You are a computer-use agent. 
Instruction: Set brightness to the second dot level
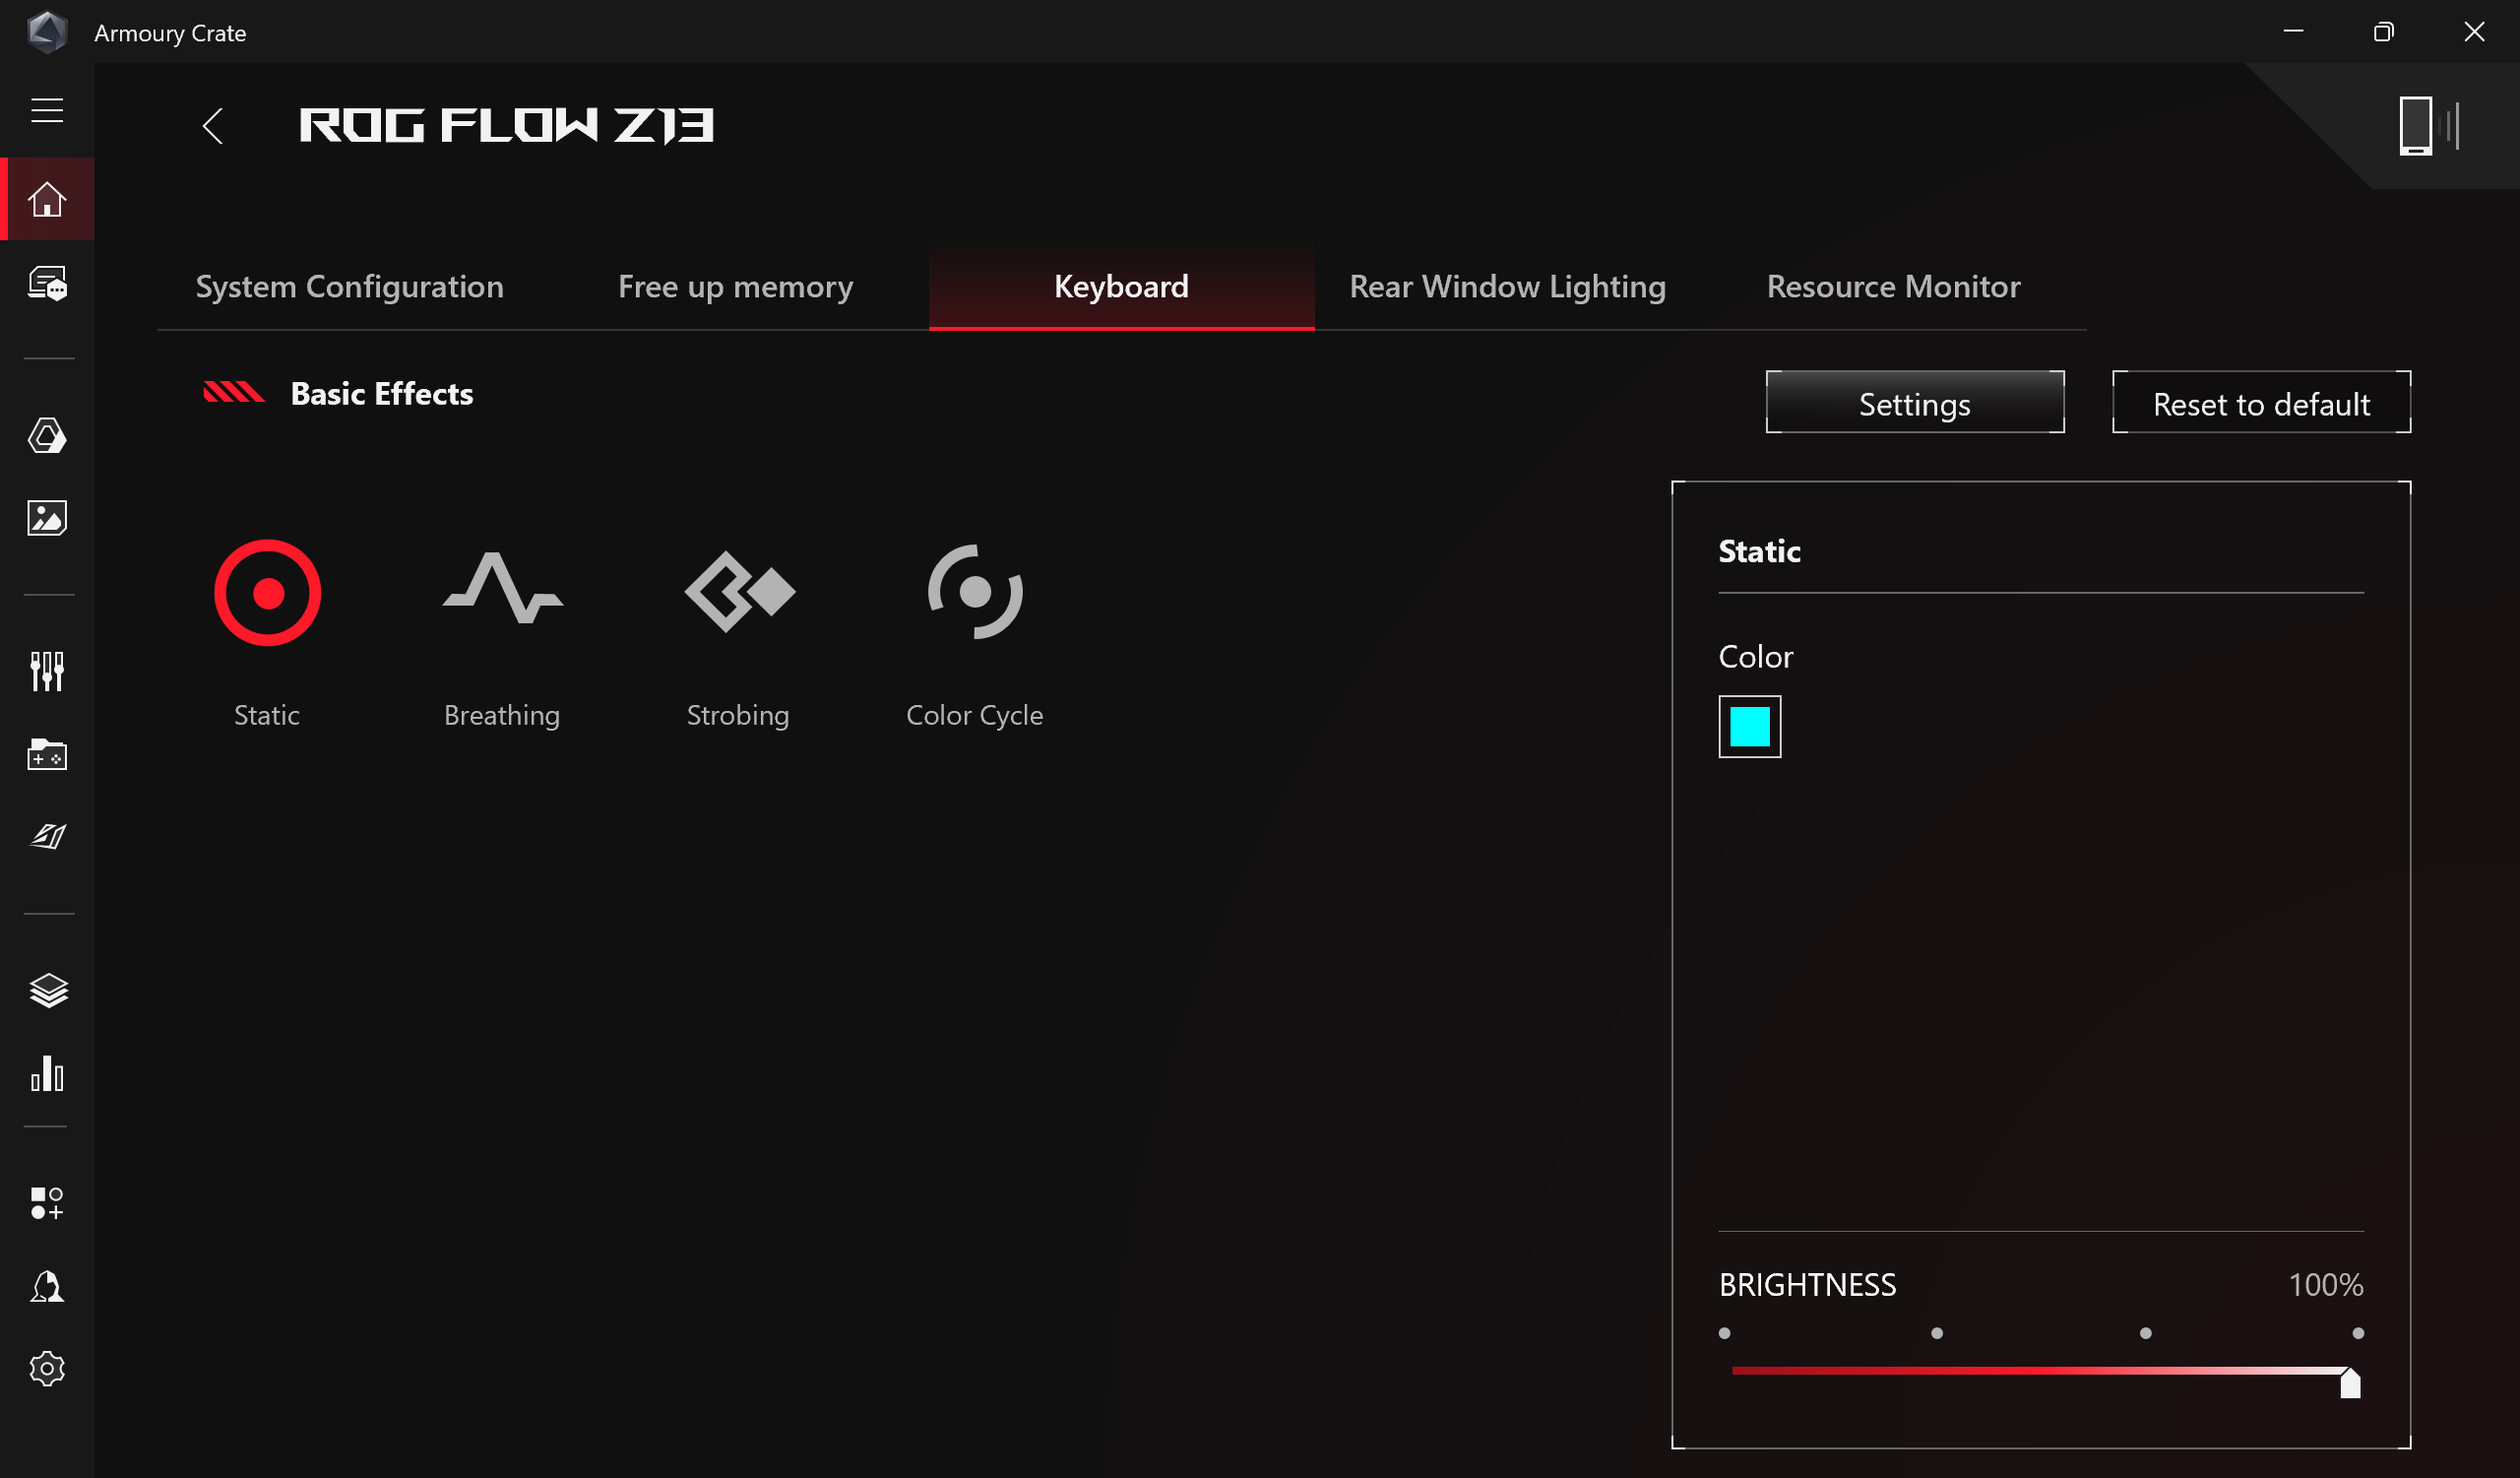[x=1936, y=1333]
